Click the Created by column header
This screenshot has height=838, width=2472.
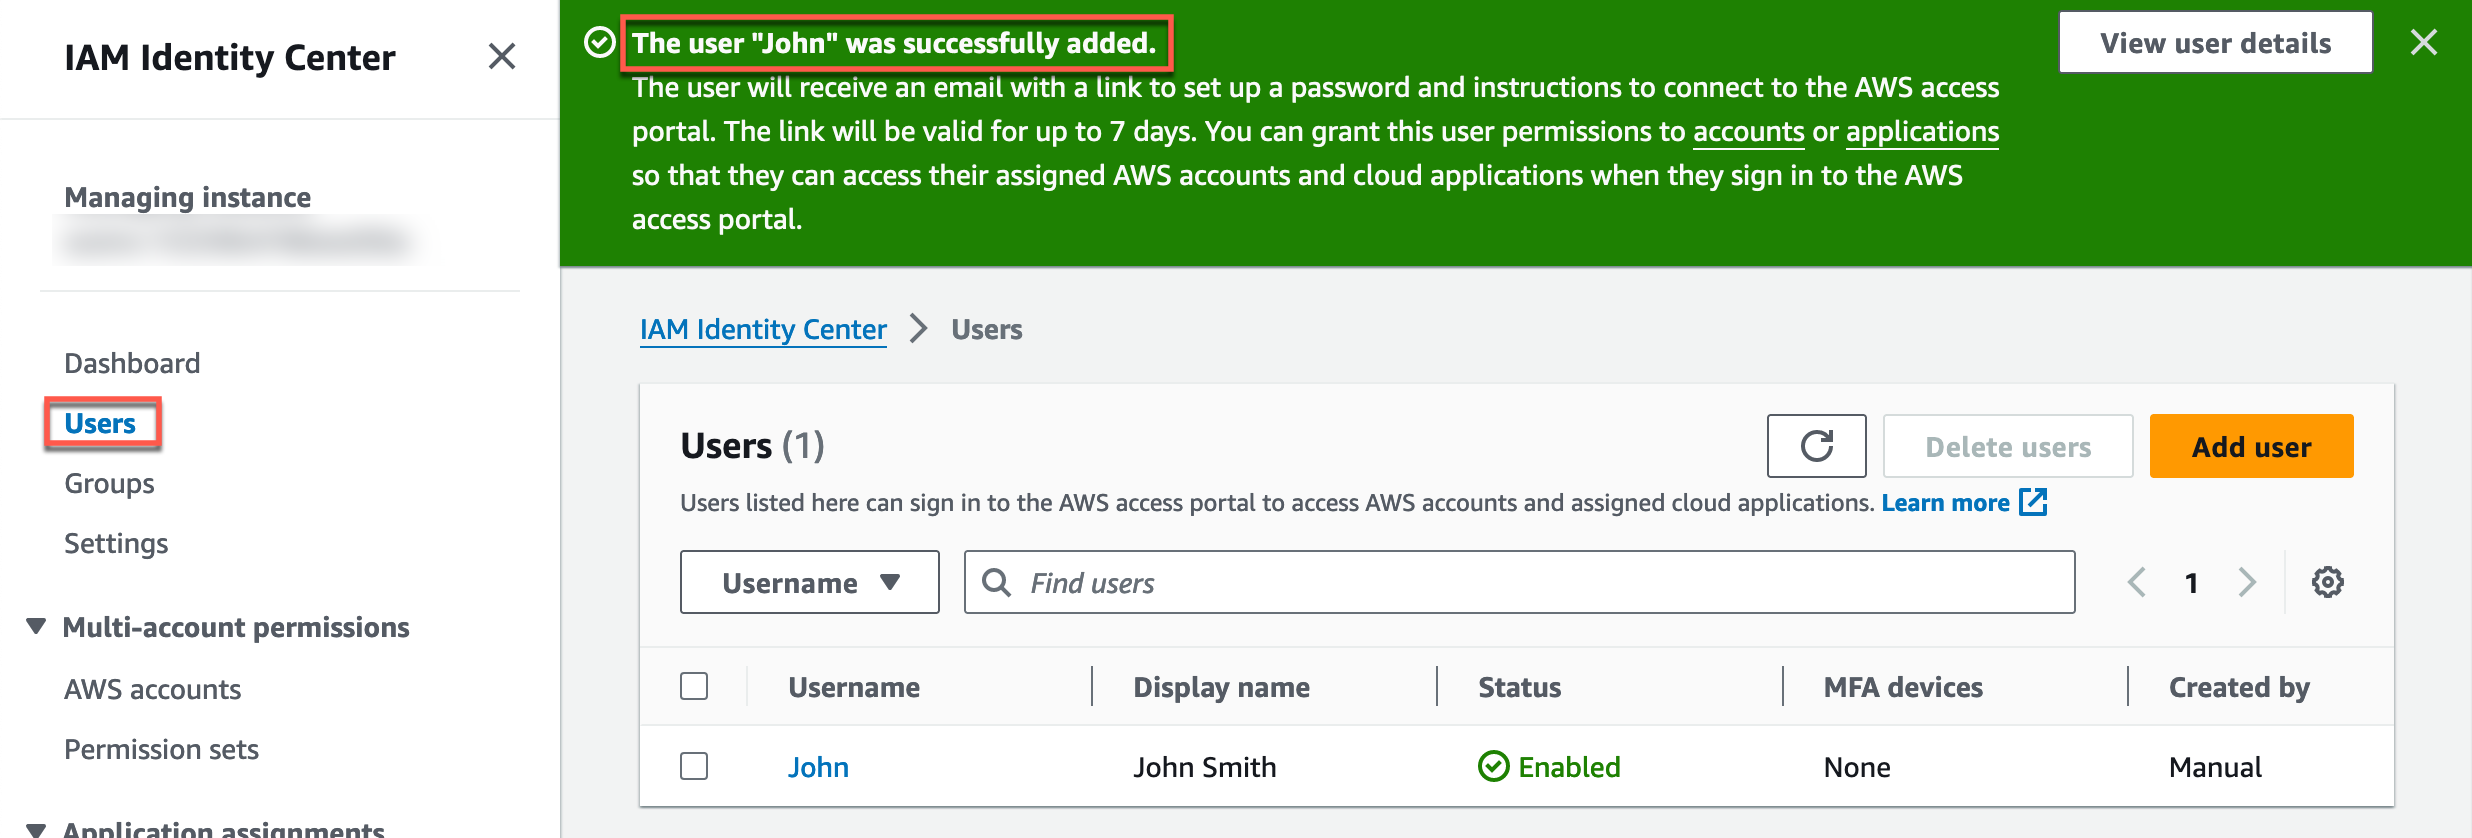[x=2239, y=687]
